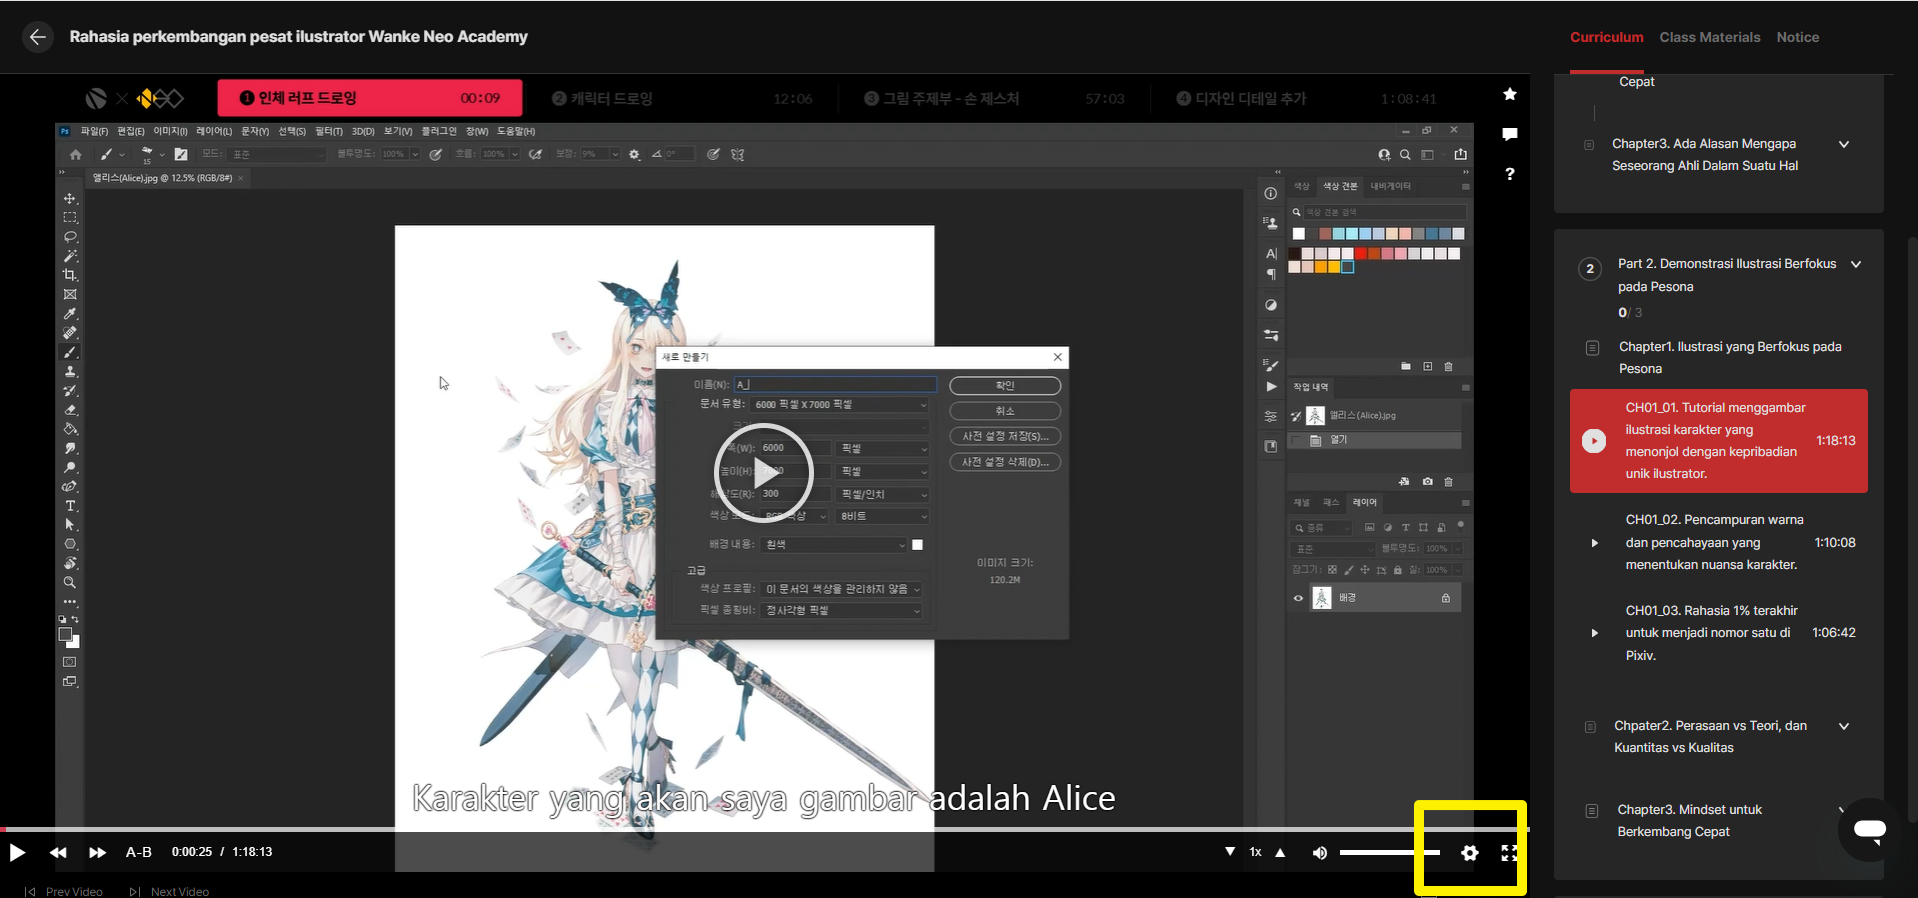Image resolution: width=1918 pixels, height=898 pixels.
Task: Click the 취소 cancel button in the dialog
Action: 1005,411
